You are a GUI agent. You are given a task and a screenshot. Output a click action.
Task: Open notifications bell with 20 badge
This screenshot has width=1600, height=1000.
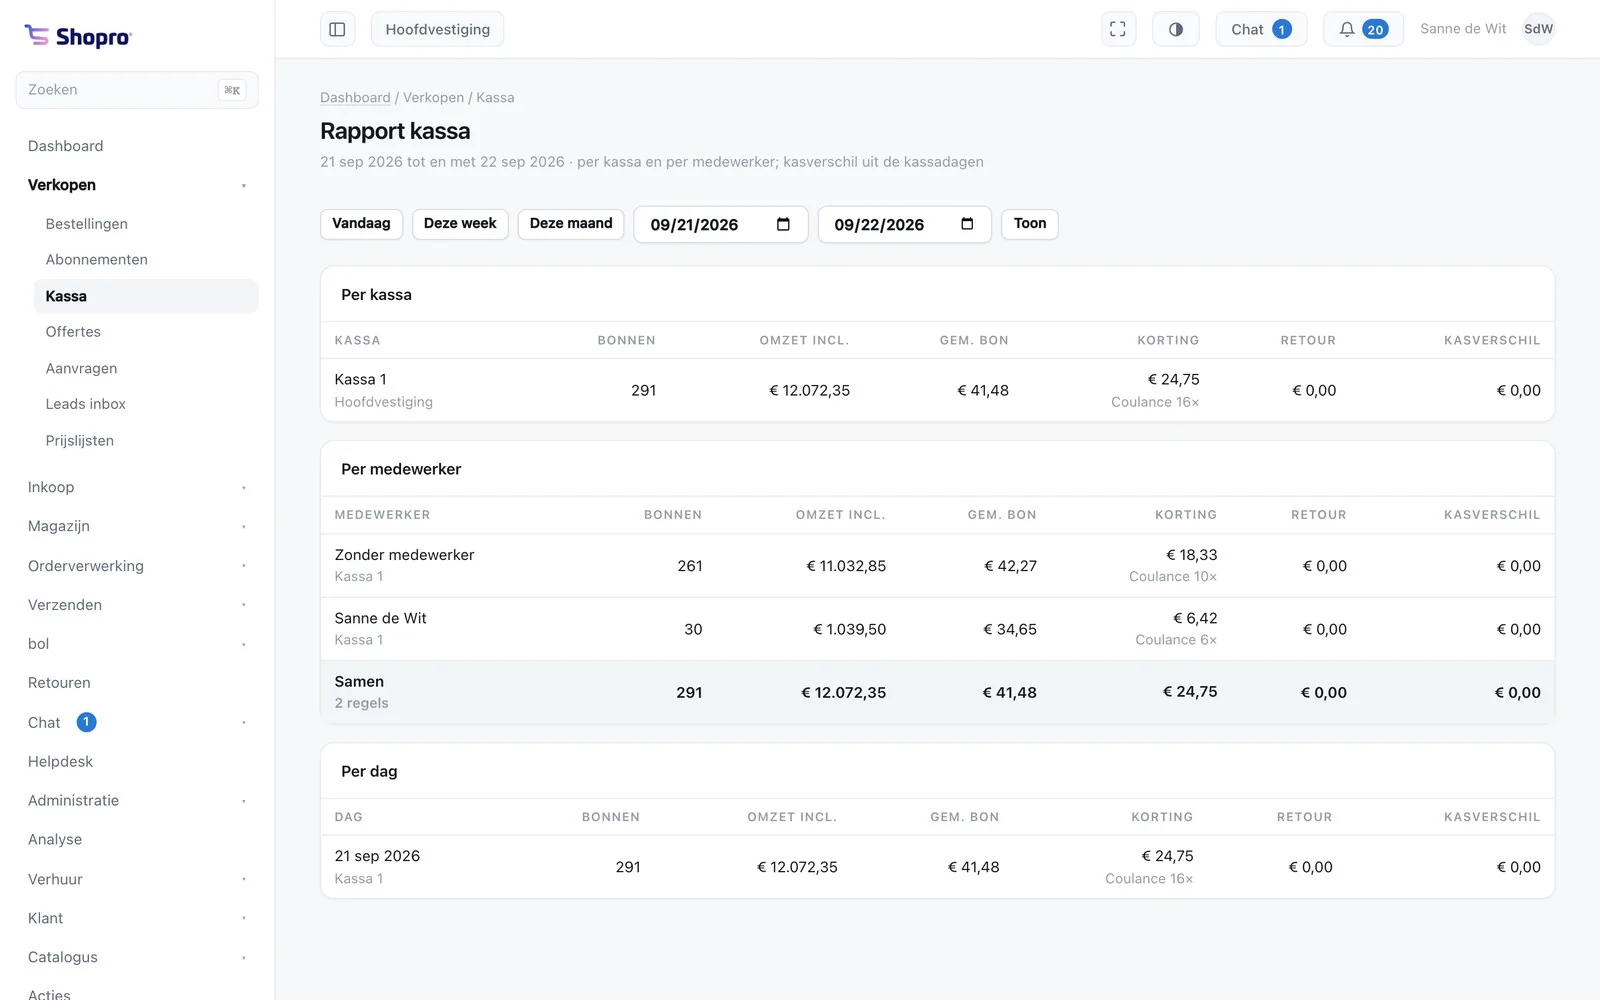(x=1363, y=29)
